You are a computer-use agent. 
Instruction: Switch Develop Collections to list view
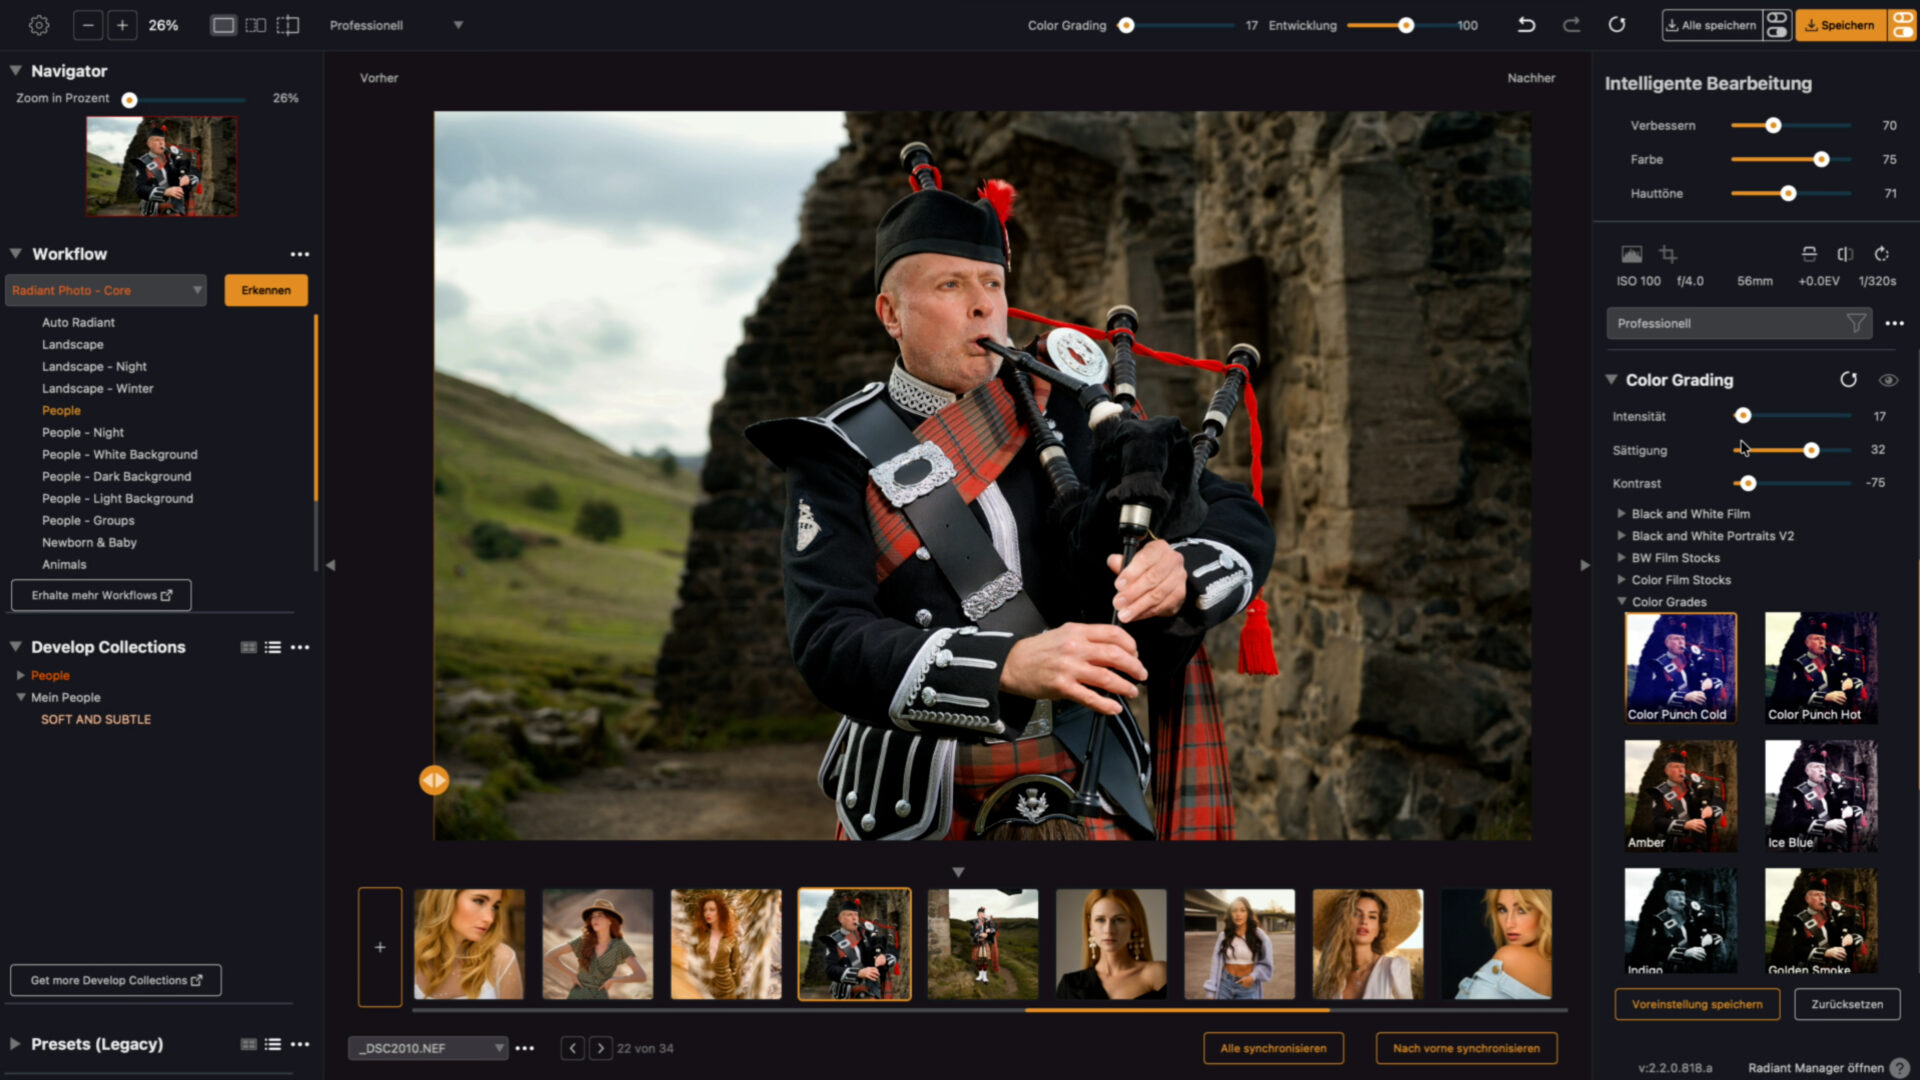273,647
